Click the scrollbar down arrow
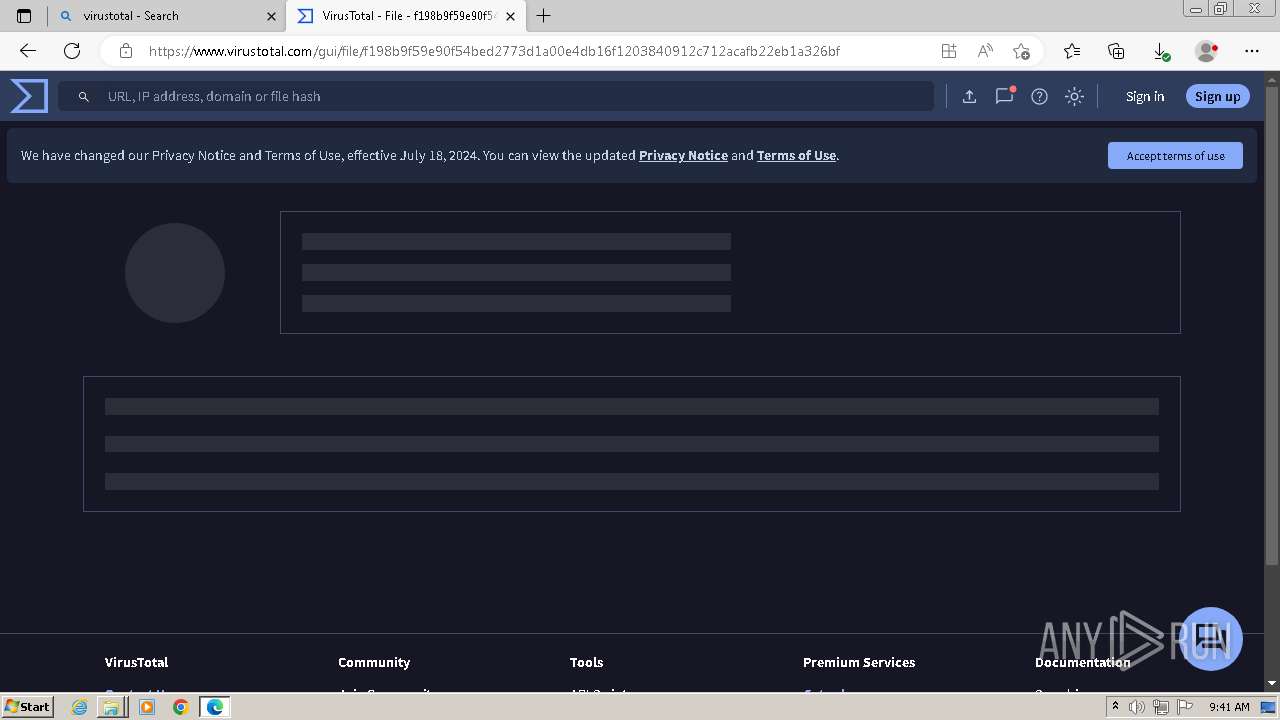1280x720 pixels. [1272, 683]
